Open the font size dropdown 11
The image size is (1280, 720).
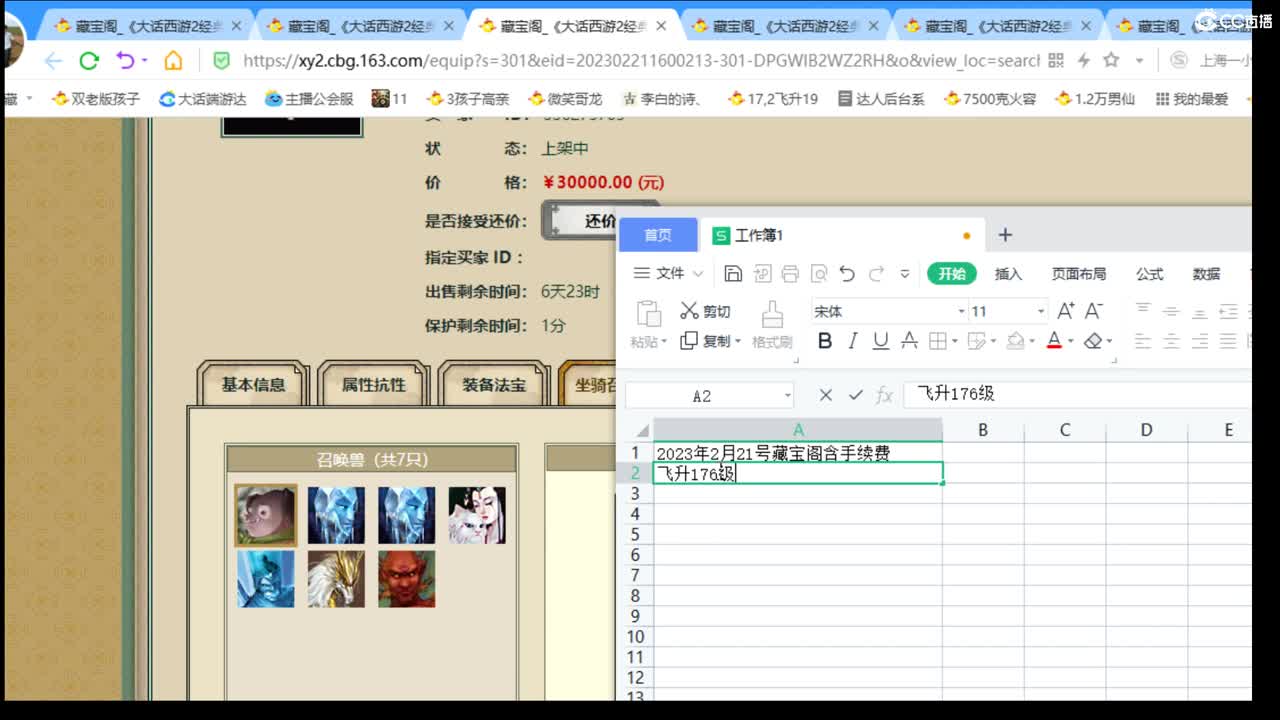[x=1040, y=311]
